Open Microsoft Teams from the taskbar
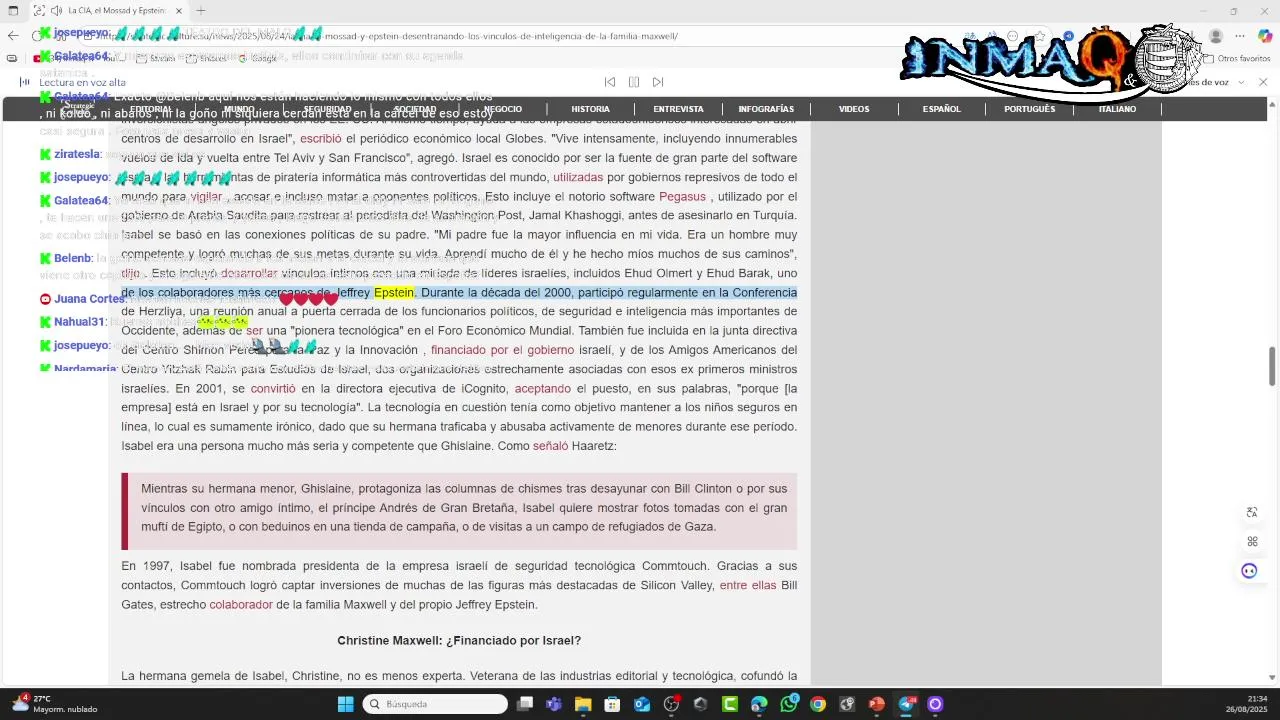Image resolution: width=1280 pixels, height=720 pixels. click(554, 704)
